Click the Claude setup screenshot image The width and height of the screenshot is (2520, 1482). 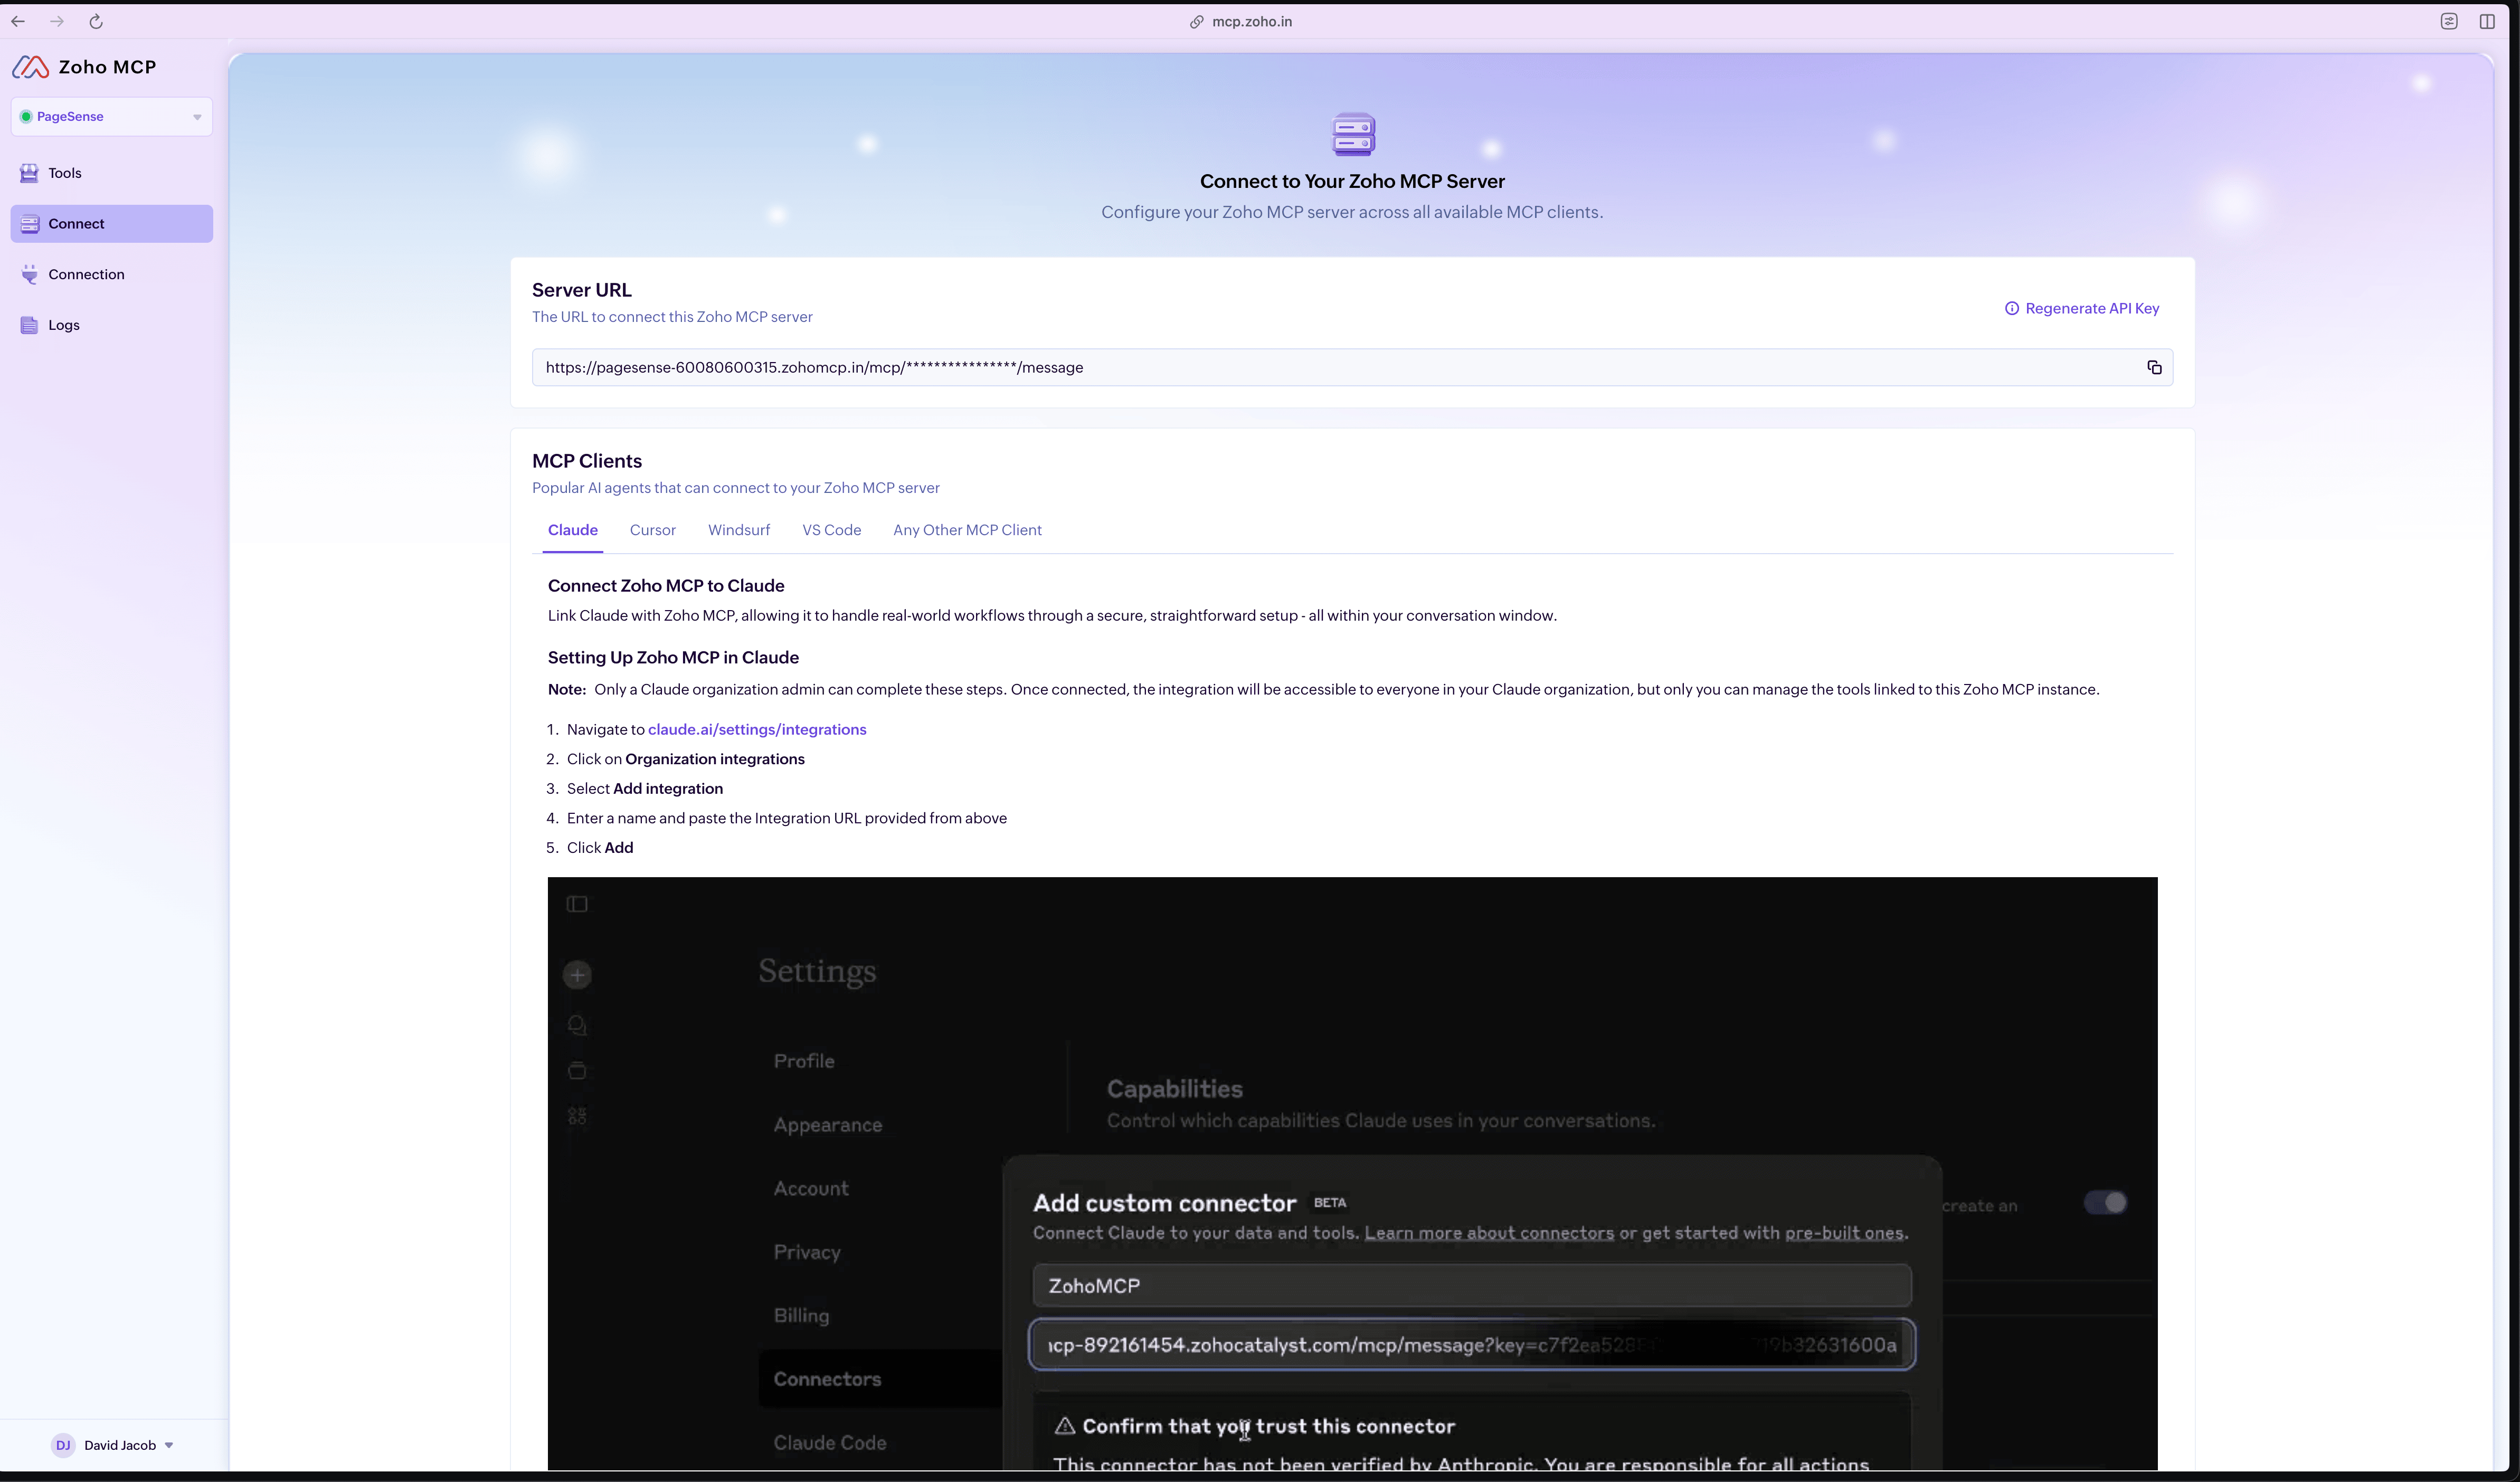1352,1174
